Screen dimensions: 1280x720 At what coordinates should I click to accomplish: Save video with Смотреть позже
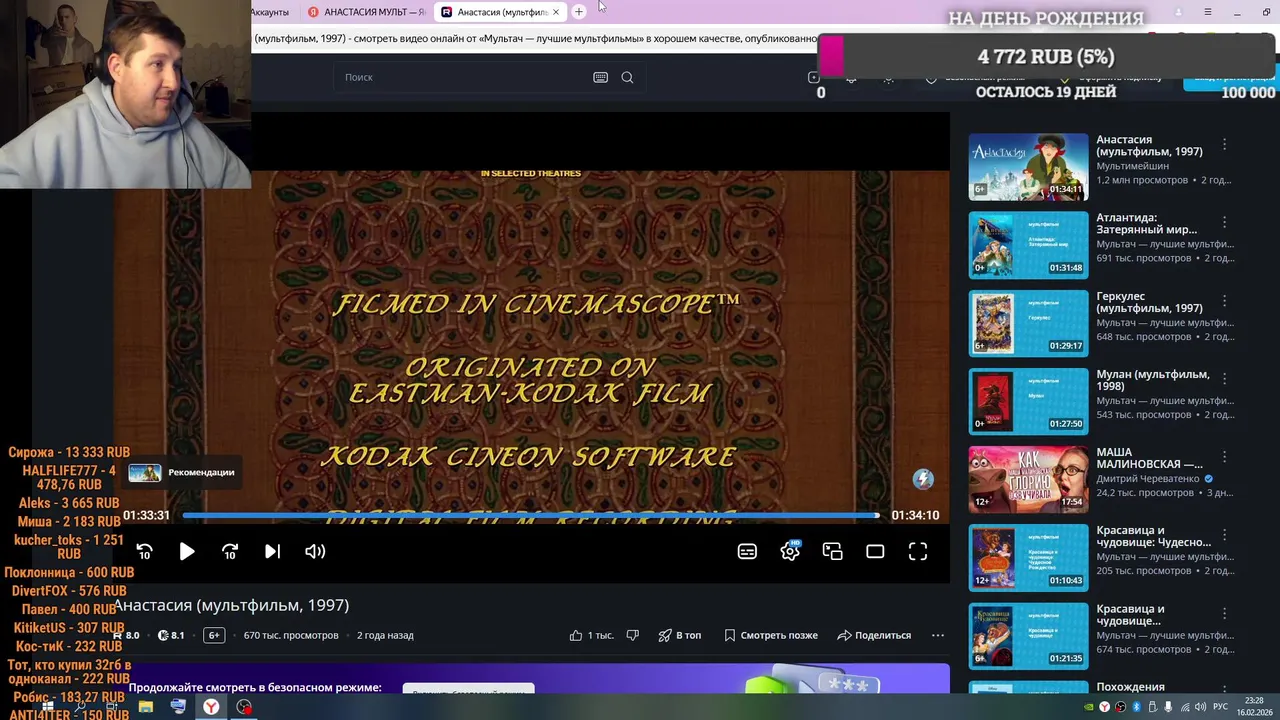tap(770, 635)
